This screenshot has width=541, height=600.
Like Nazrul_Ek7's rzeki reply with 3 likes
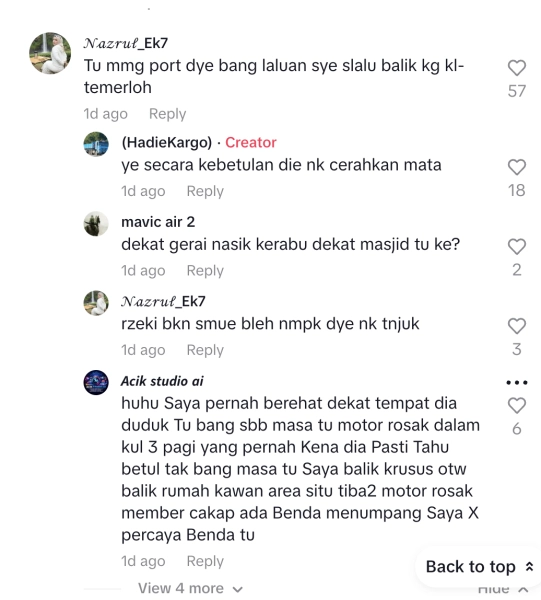517,326
